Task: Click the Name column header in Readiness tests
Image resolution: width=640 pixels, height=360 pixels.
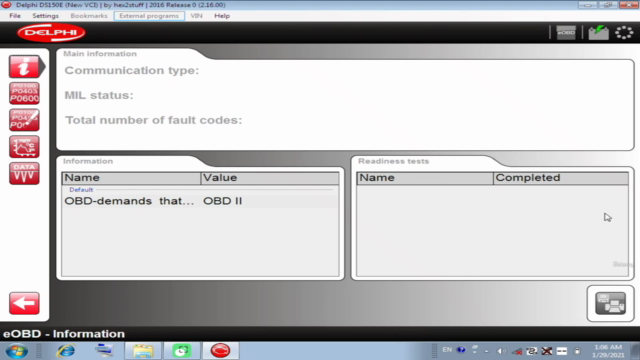Action: click(425, 178)
